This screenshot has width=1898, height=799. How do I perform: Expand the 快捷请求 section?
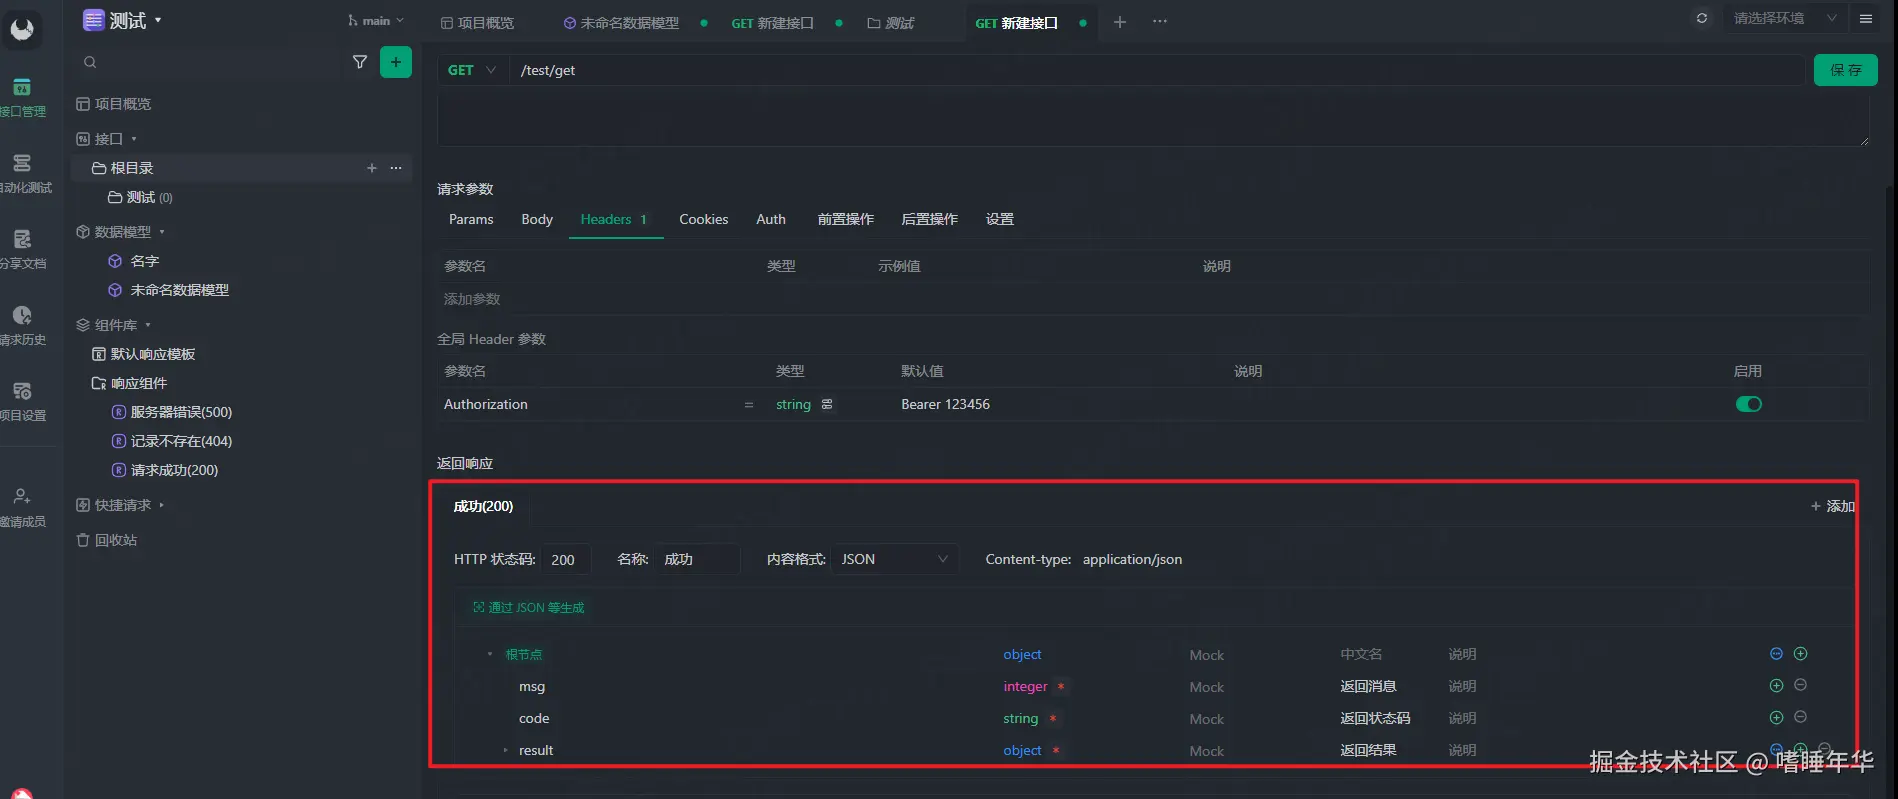[x=162, y=505]
